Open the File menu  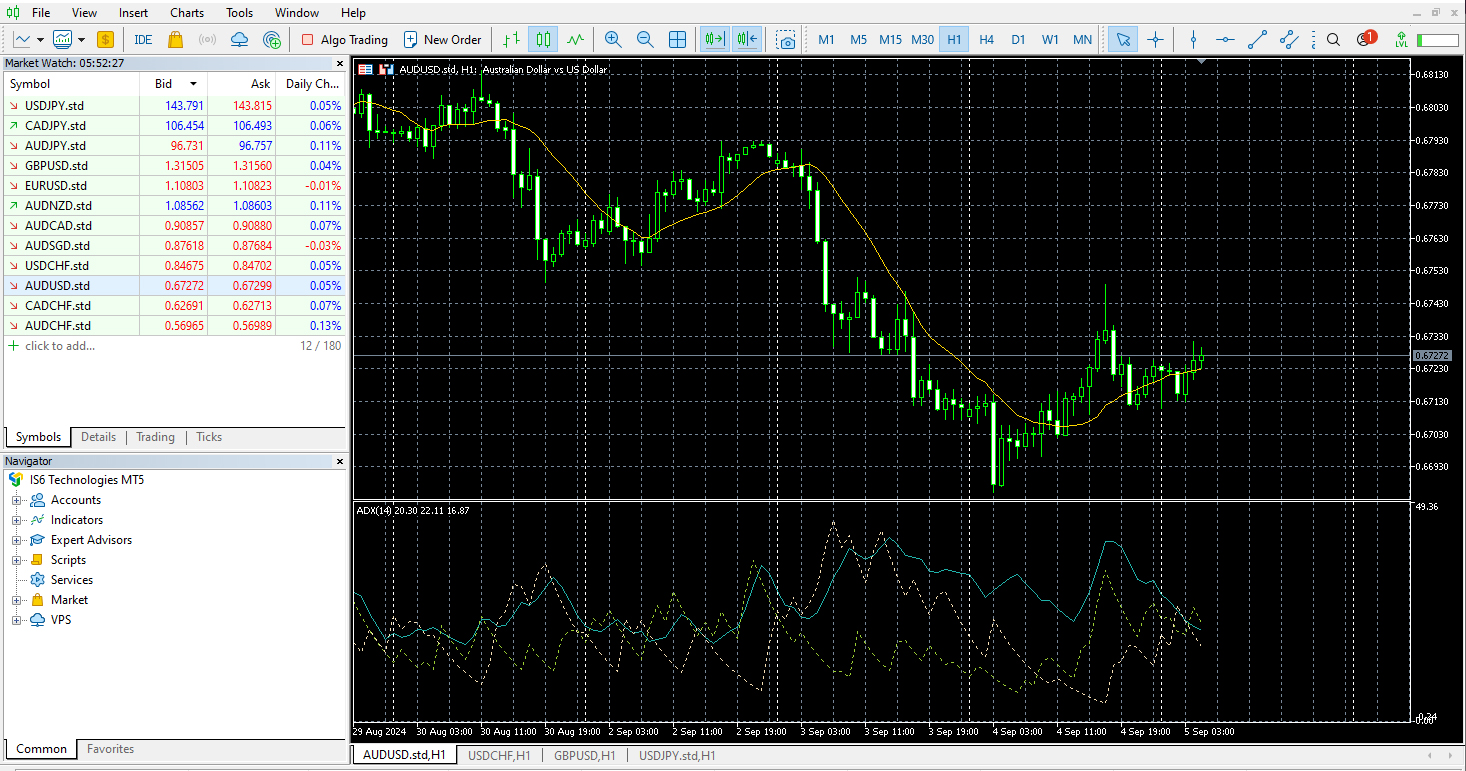coord(41,13)
